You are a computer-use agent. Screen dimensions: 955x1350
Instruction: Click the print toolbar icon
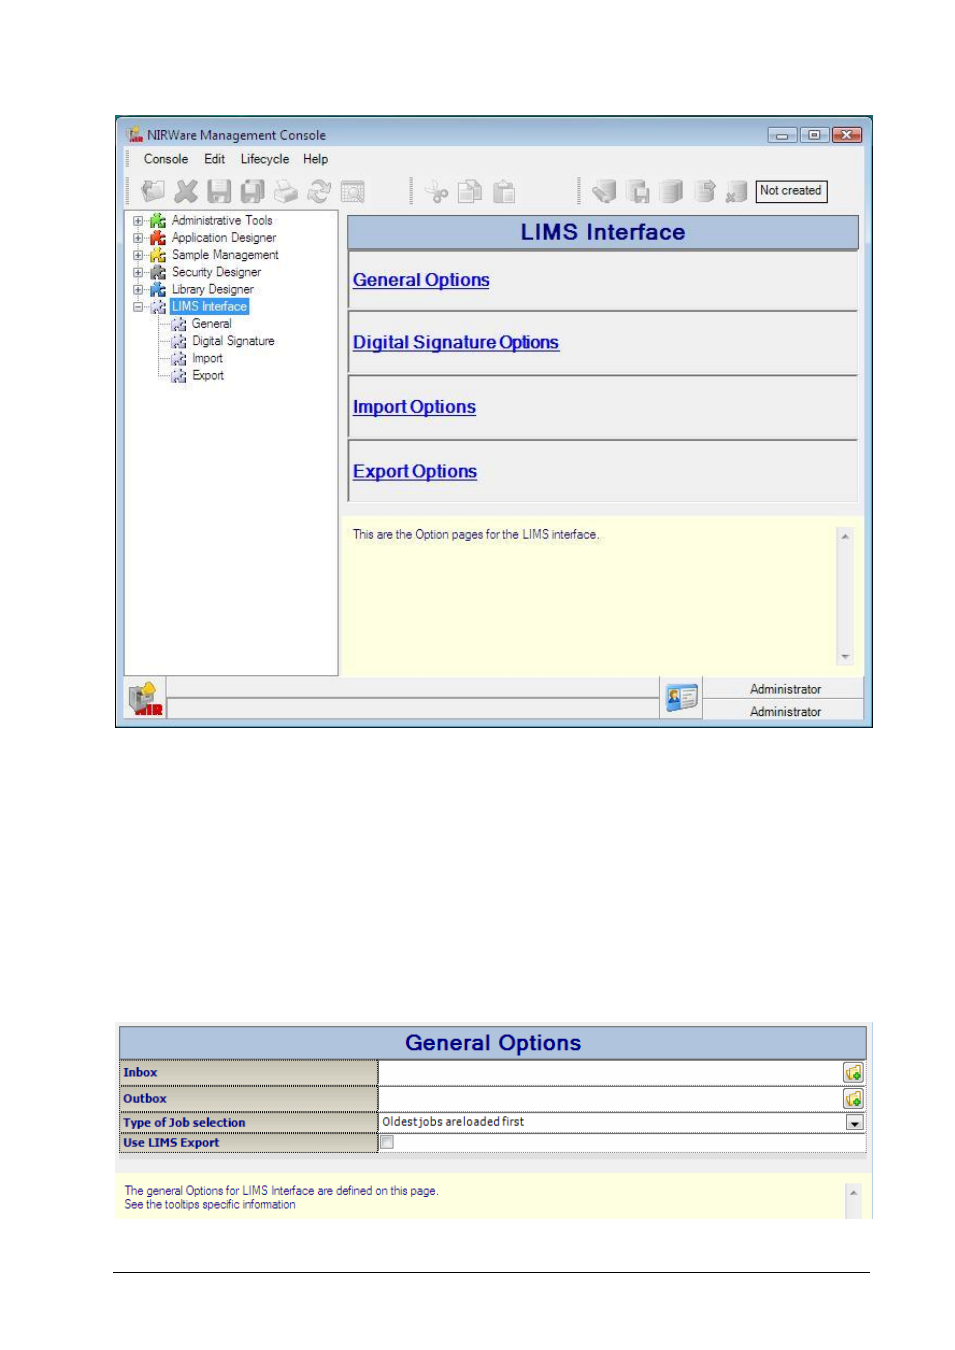coord(286,191)
